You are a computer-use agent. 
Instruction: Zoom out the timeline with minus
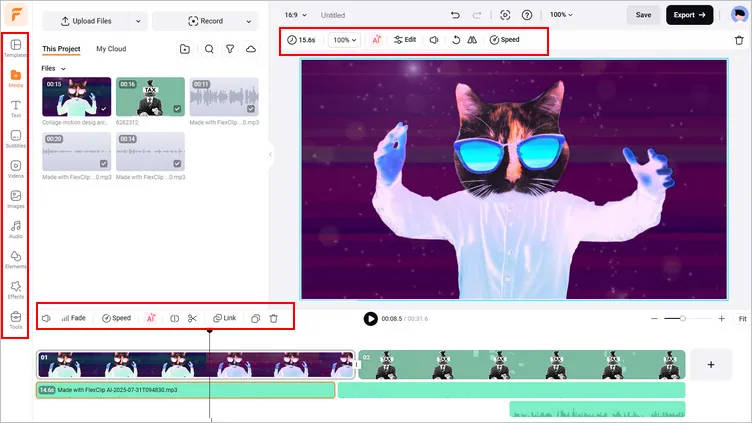[654, 318]
